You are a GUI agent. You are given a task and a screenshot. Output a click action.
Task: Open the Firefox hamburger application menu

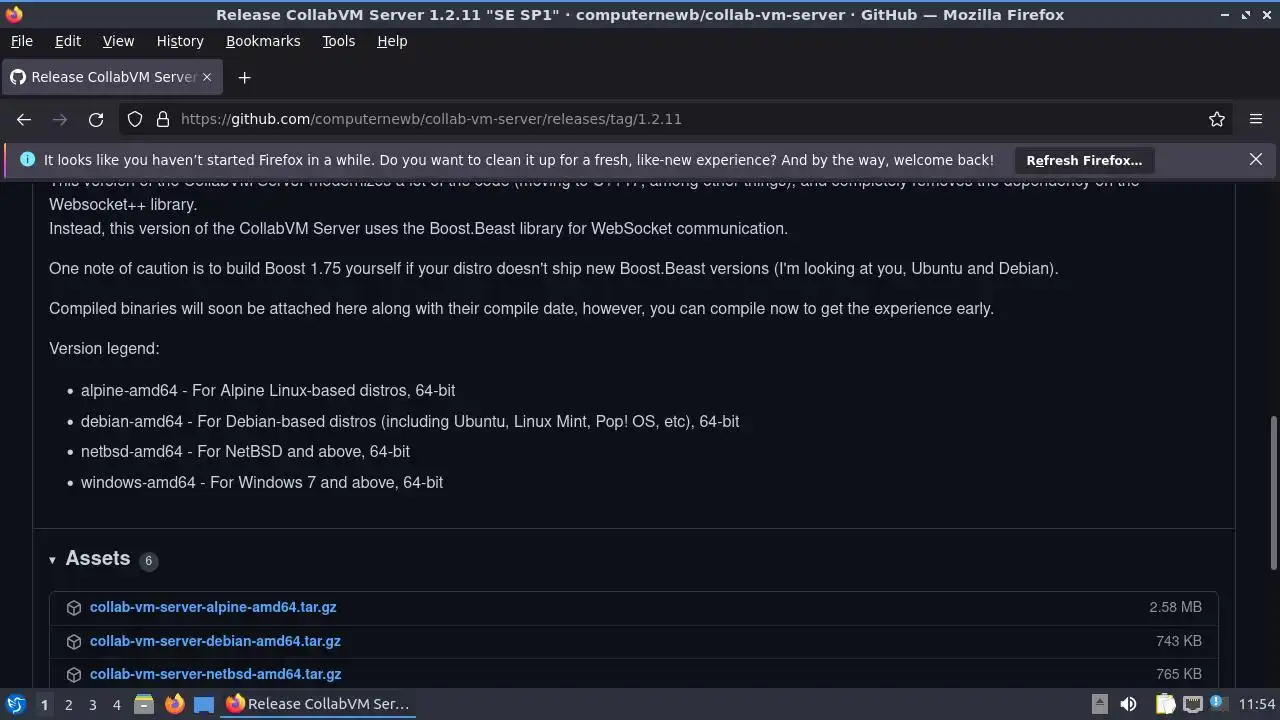click(x=1256, y=119)
